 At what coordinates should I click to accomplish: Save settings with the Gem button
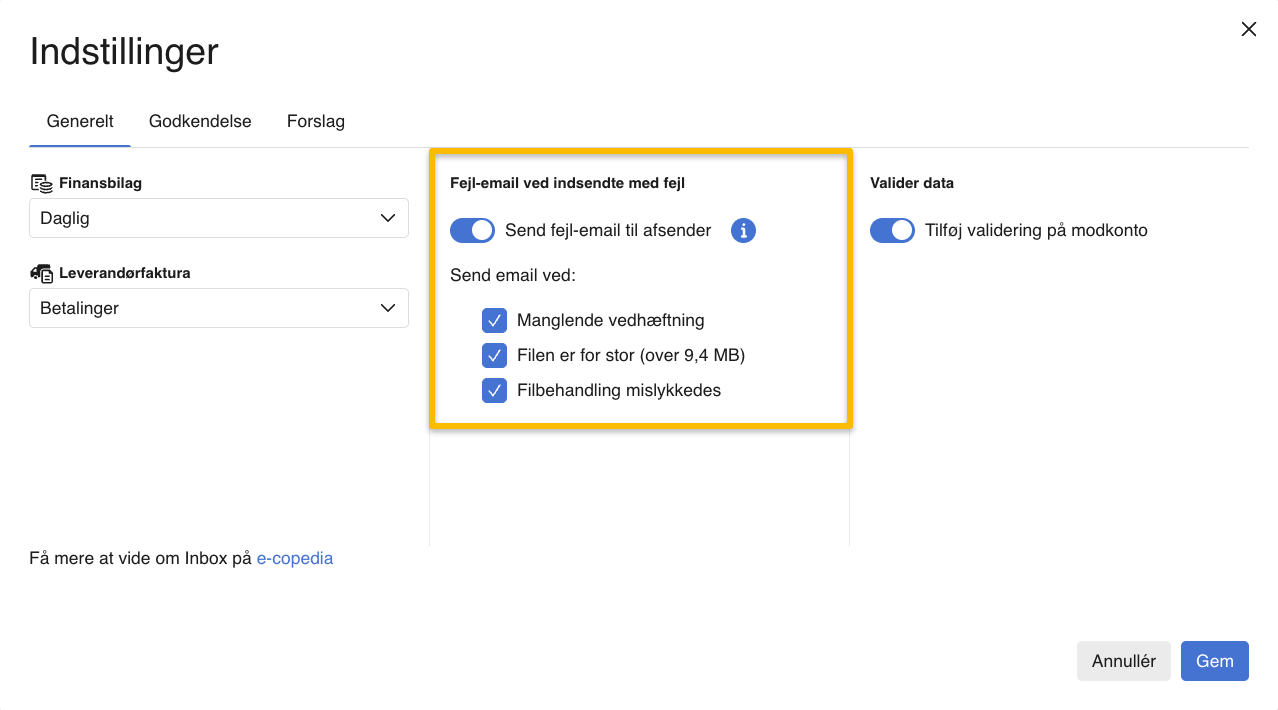pyautogui.click(x=1214, y=661)
